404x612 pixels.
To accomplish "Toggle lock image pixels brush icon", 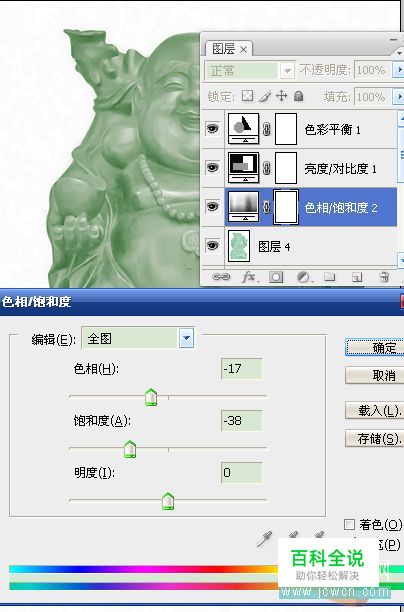I will tap(264, 96).
